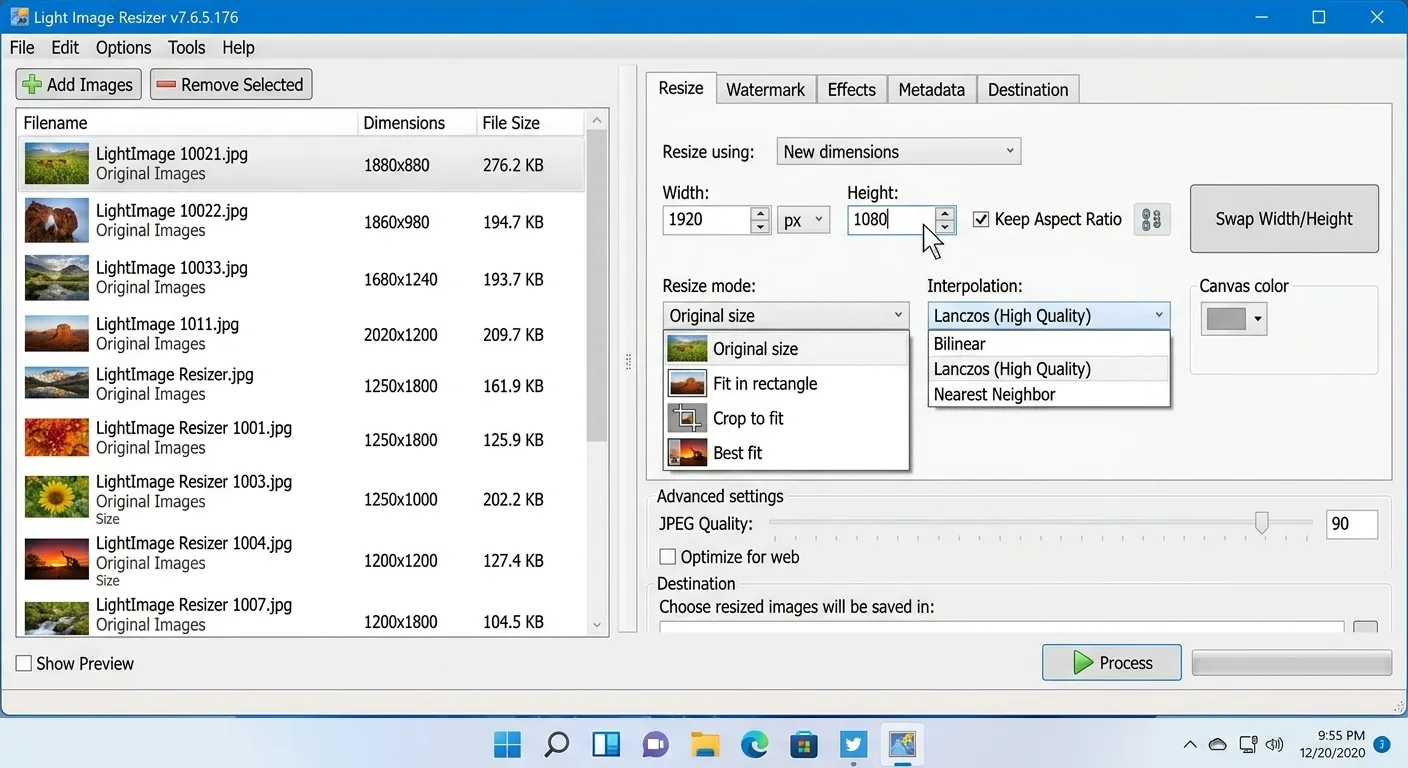Open the Windows Start menu
The width and height of the screenshot is (1408, 768).
(508, 744)
